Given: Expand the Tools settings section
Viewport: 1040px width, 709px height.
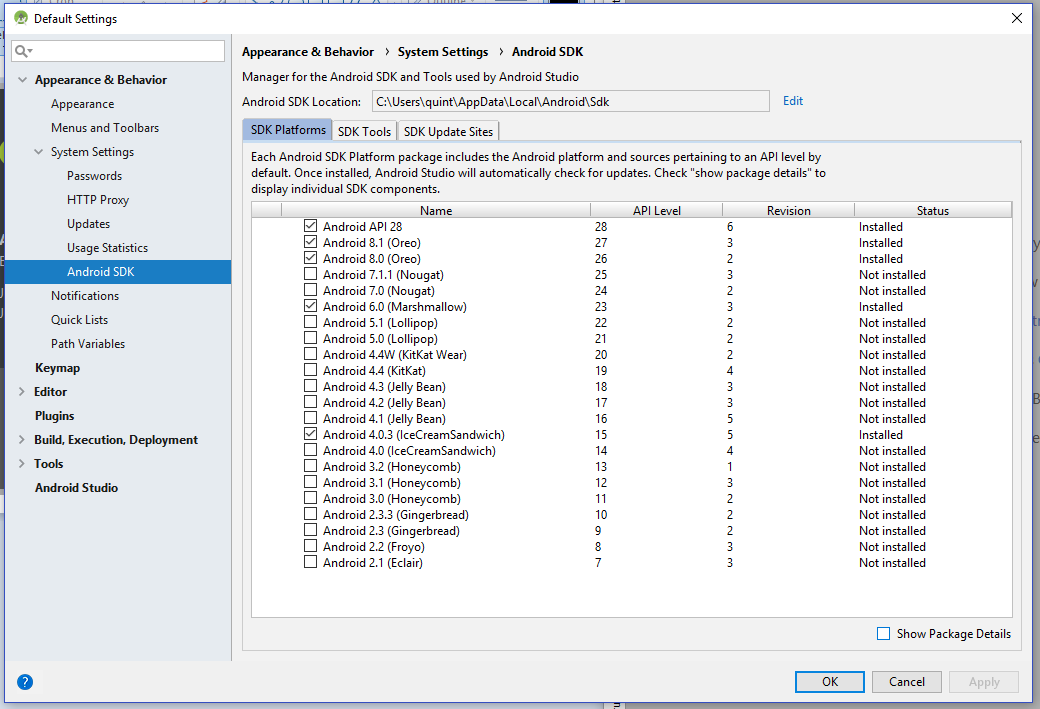Looking at the screenshot, I should click(22, 464).
